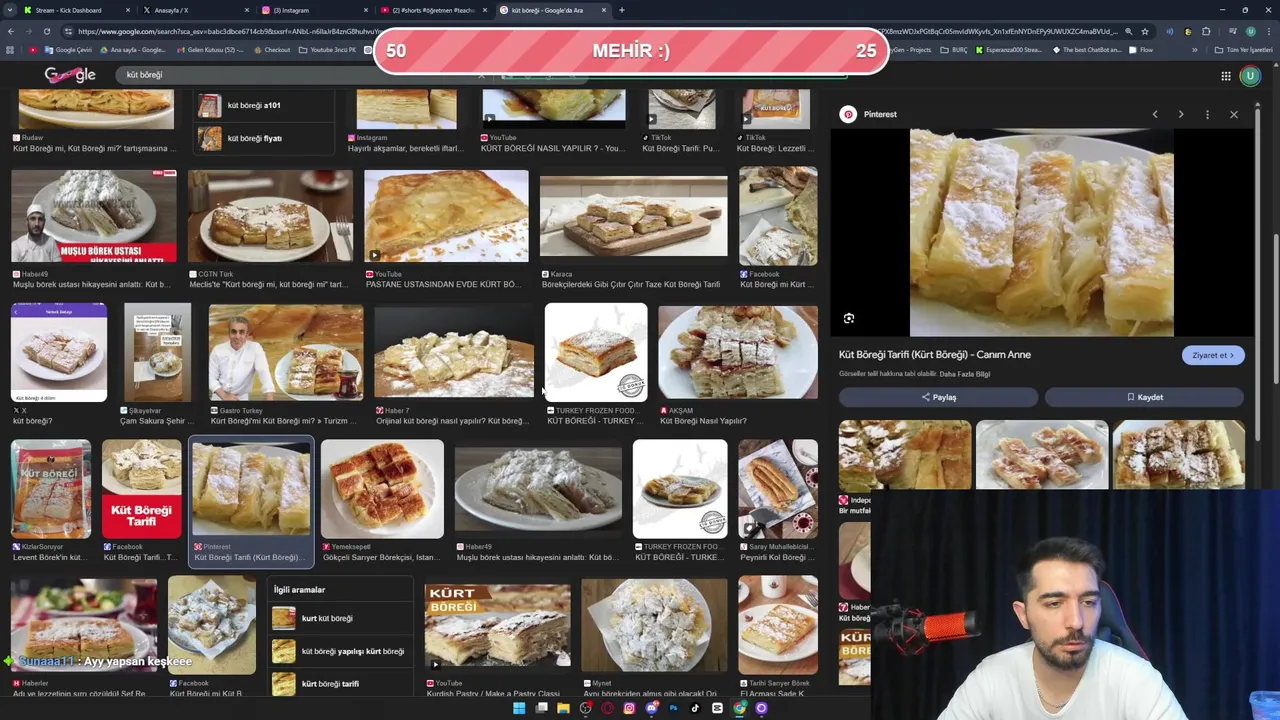
Task: Open The best ChatBot bookmark
Action: click(1087, 50)
